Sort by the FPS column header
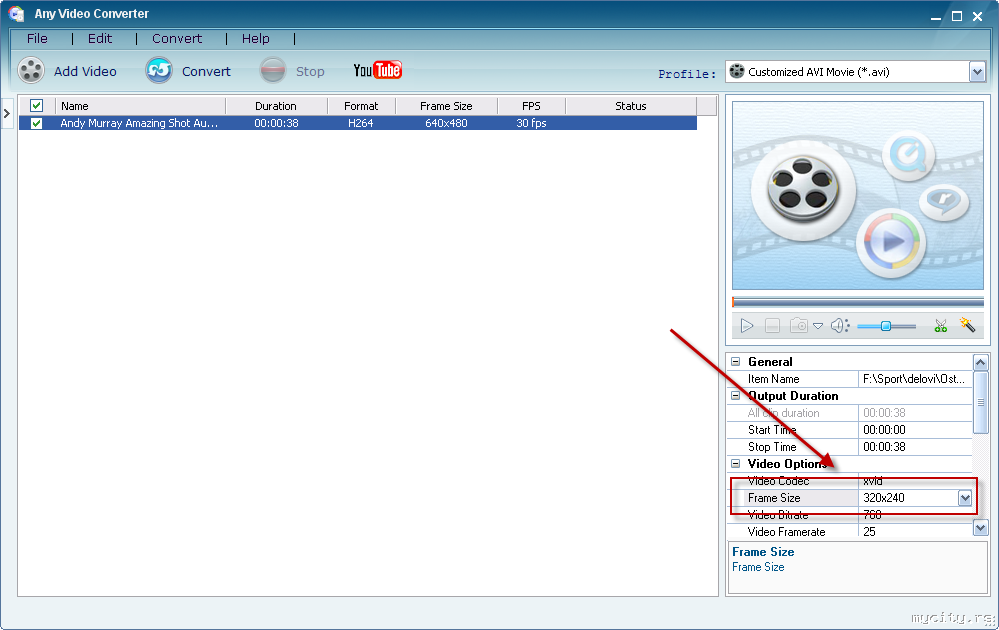 click(531, 106)
